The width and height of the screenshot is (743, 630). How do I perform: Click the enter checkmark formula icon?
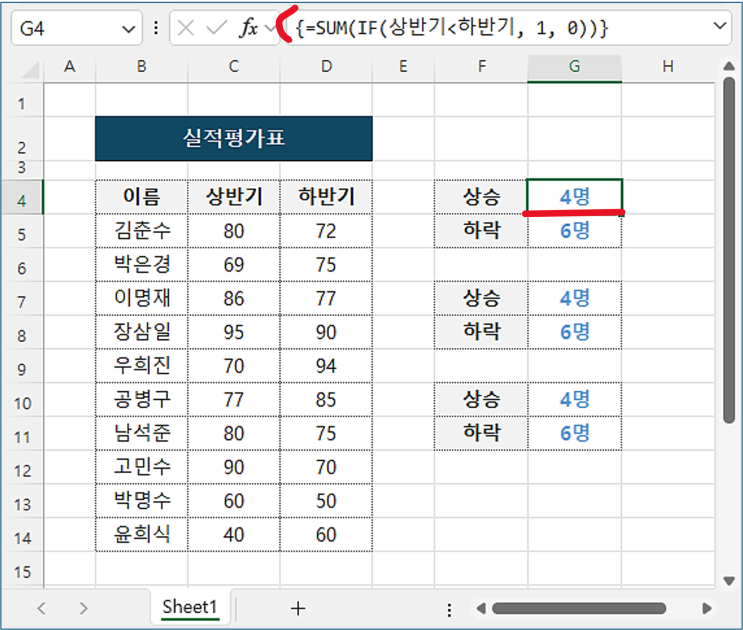pyautogui.click(x=217, y=28)
